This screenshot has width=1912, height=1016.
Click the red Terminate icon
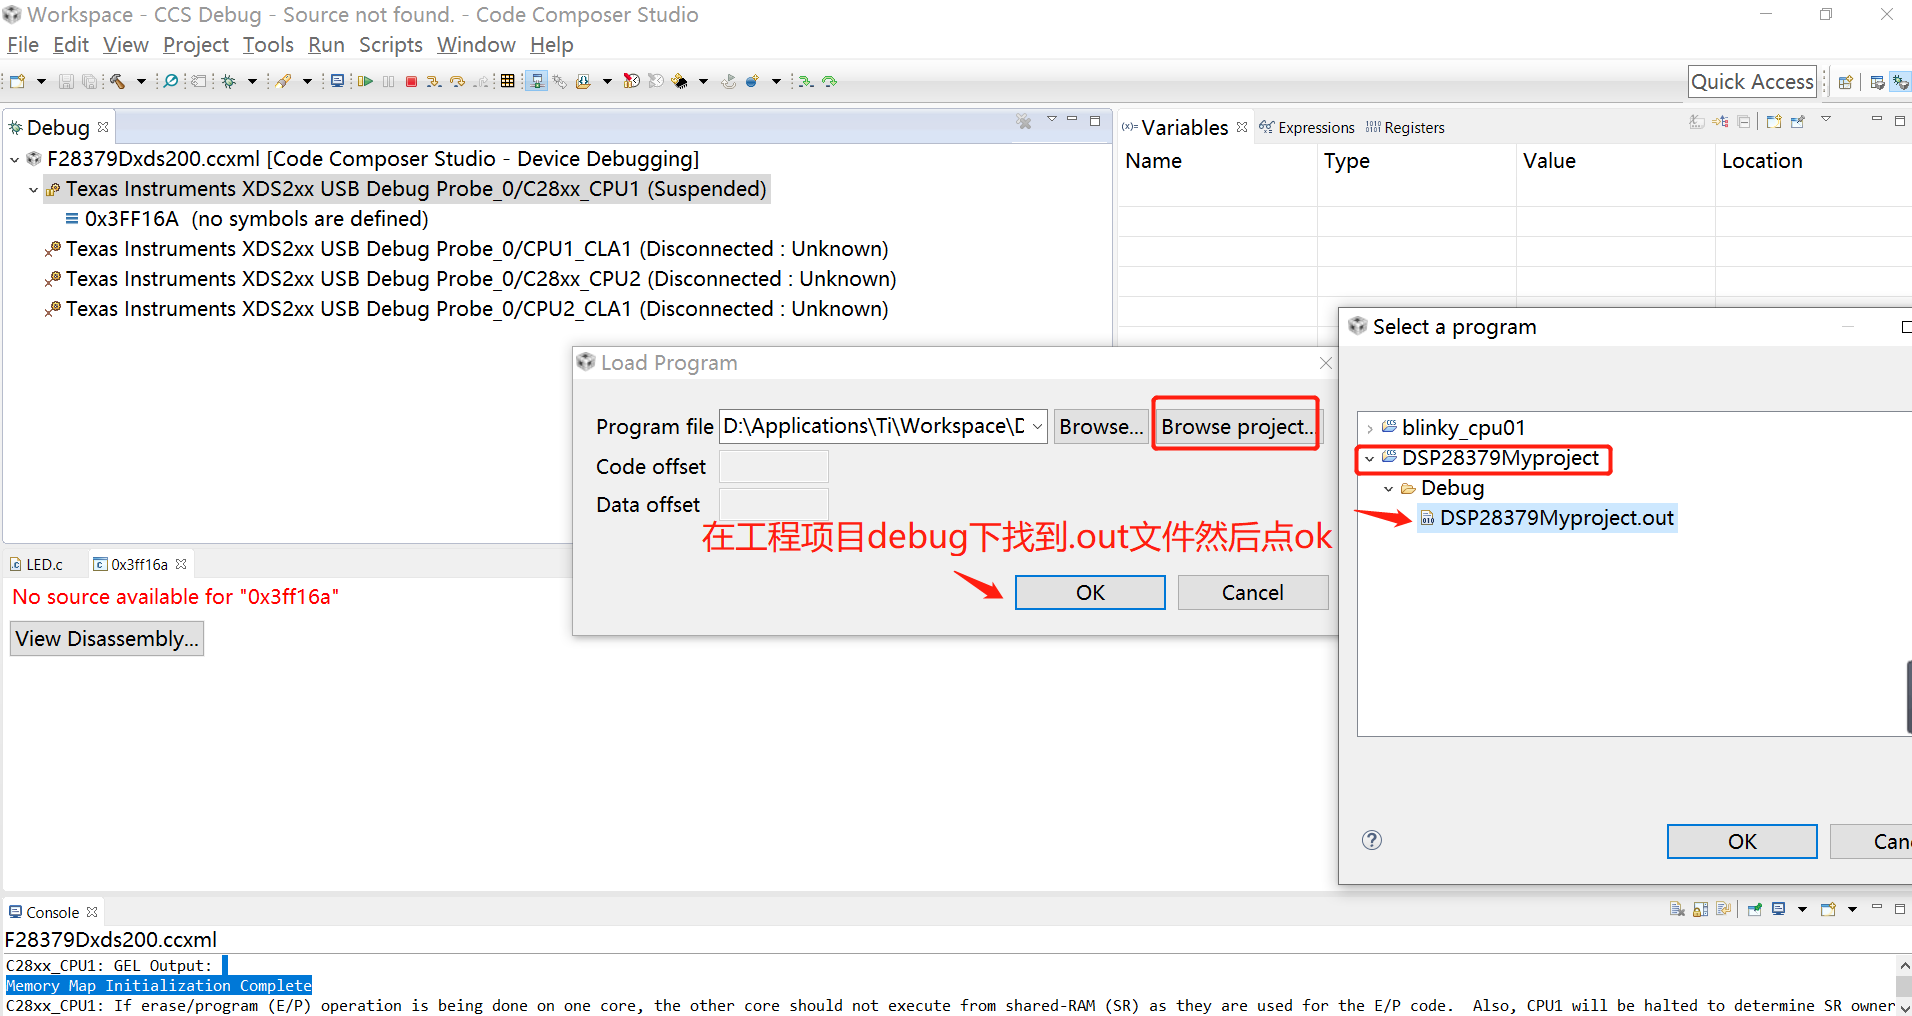coord(411,81)
